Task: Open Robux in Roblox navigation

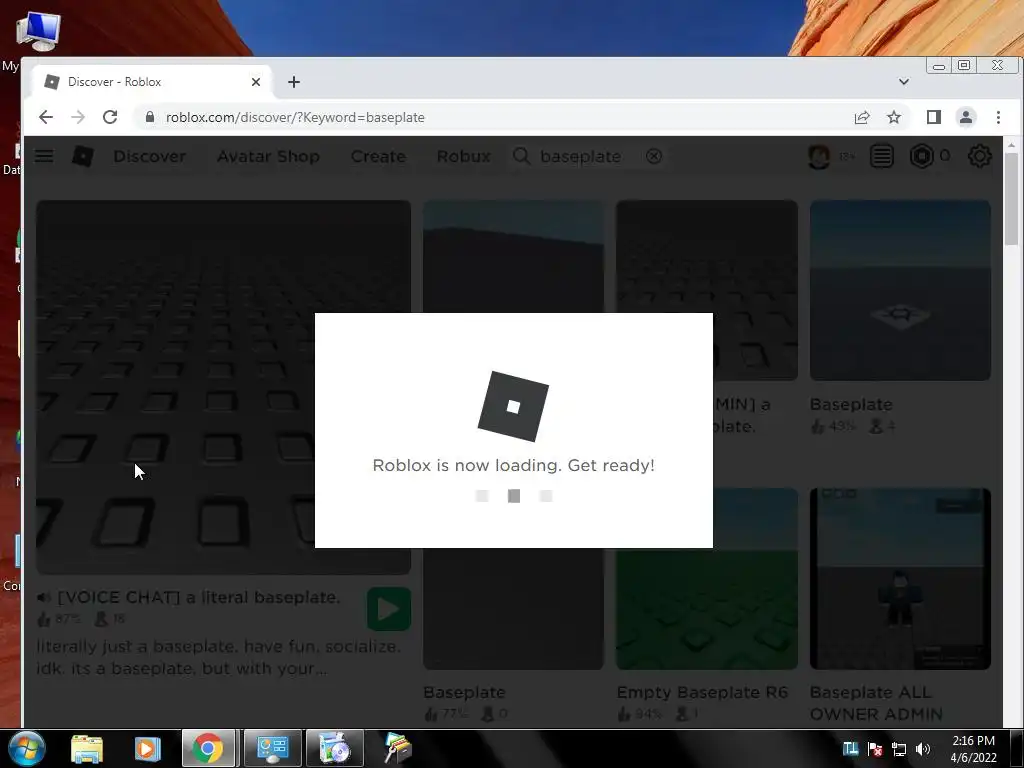Action: pyautogui.click(x=464, y=156)
